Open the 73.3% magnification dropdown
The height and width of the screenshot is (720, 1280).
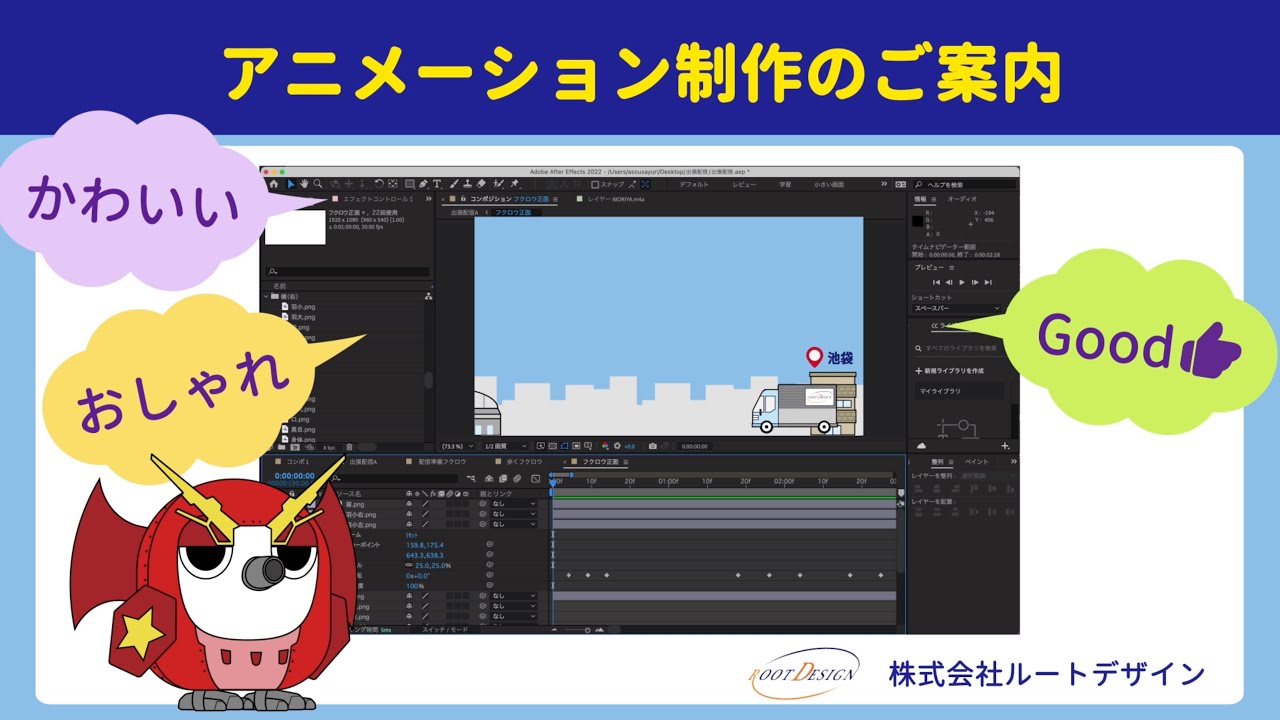(455, 446)
